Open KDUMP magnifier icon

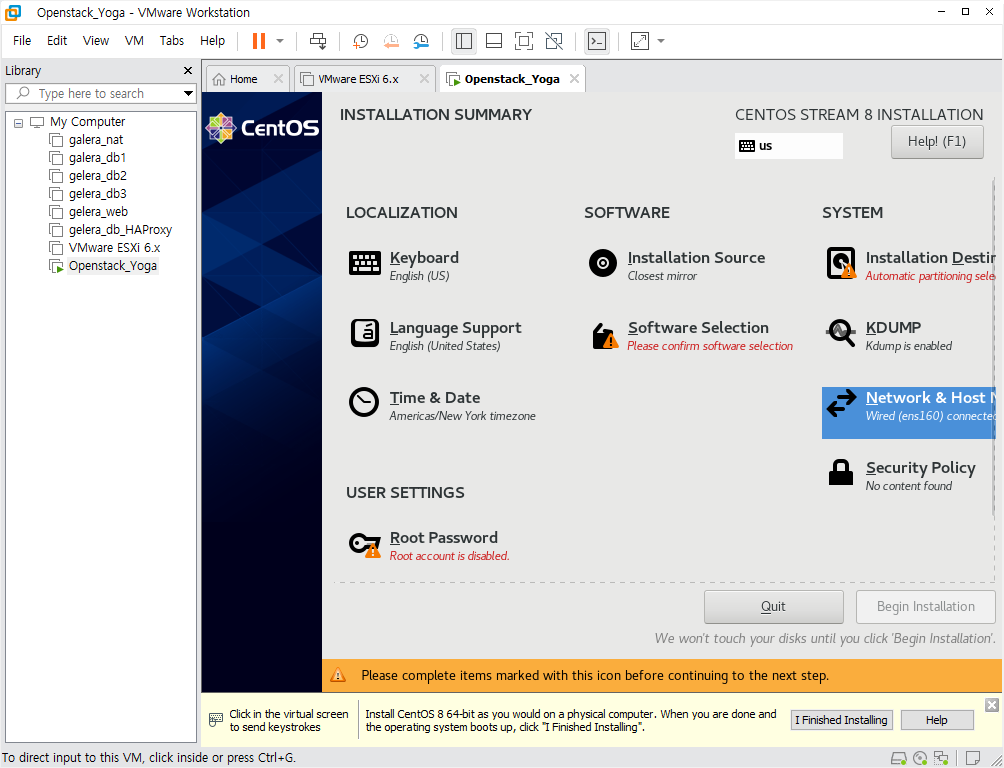point(841,333)
